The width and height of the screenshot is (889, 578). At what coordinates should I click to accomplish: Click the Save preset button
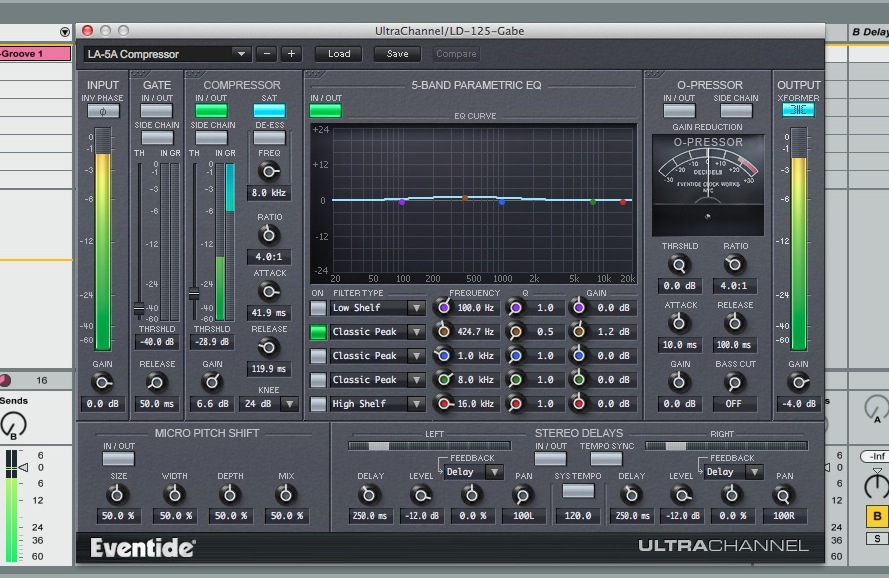[397, 54]
